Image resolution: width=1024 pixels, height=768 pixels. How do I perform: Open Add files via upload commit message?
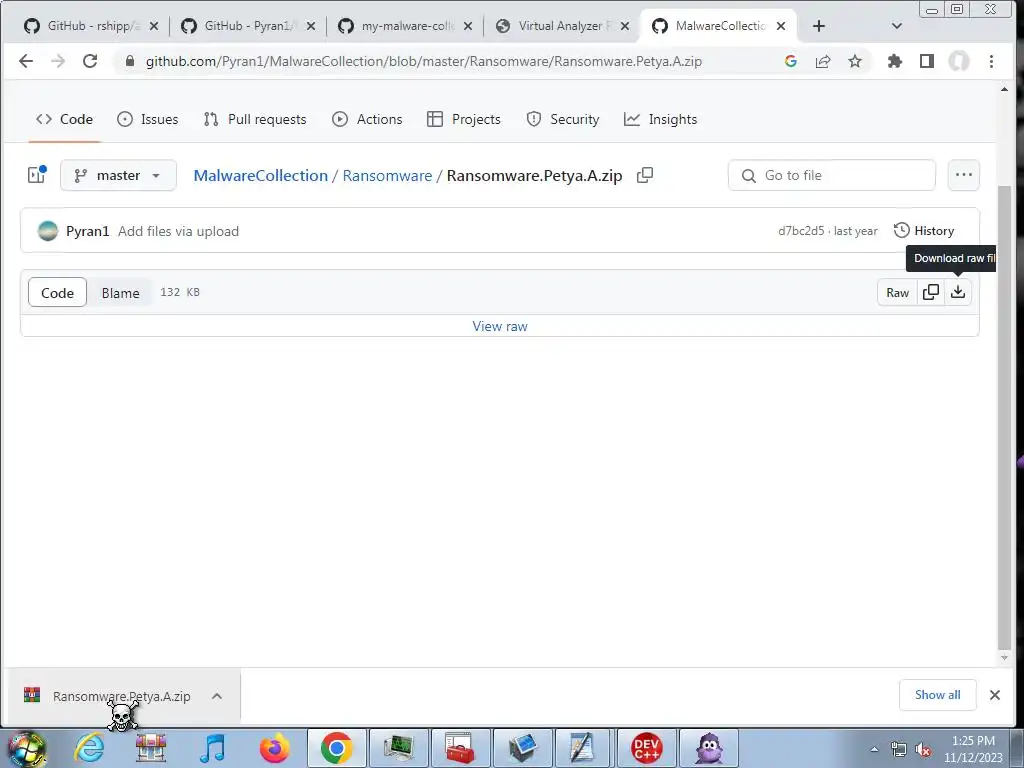(x=178, y=231)
